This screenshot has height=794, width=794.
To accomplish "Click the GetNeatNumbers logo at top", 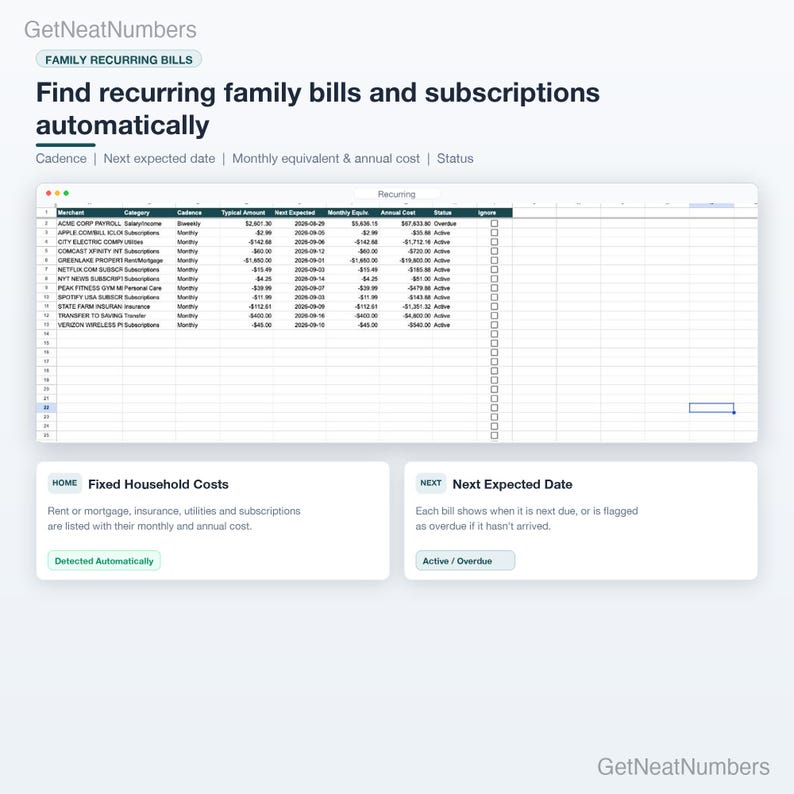I will 110,30.
